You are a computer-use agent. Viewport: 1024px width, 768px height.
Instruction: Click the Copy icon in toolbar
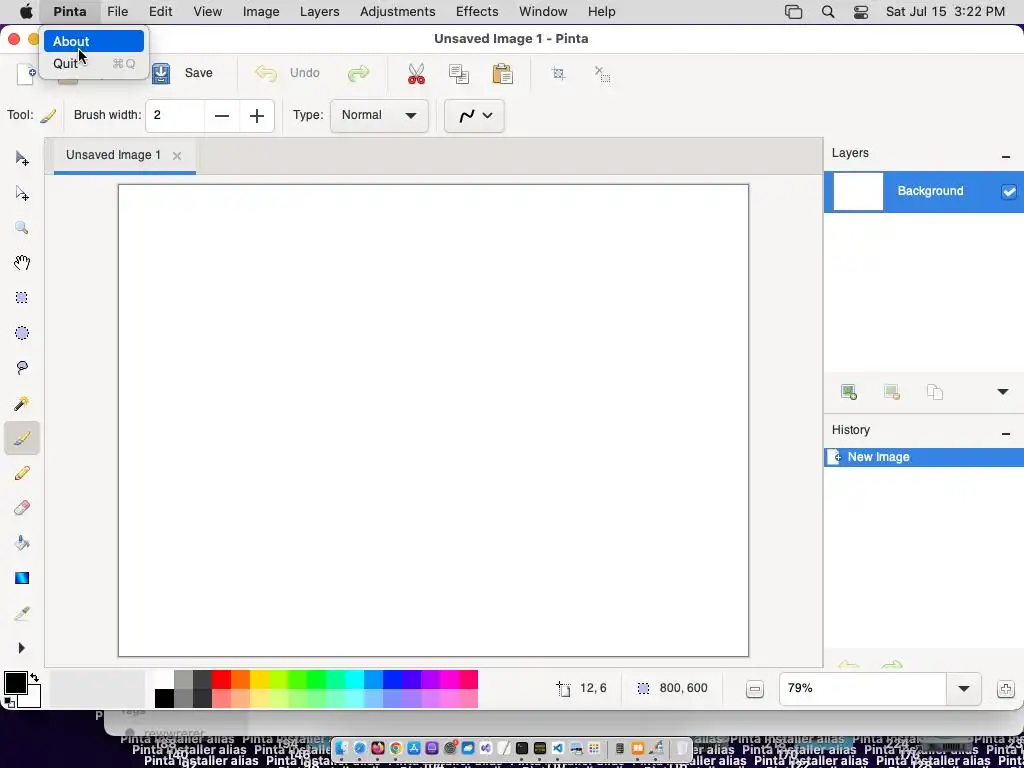click(459, 74)
